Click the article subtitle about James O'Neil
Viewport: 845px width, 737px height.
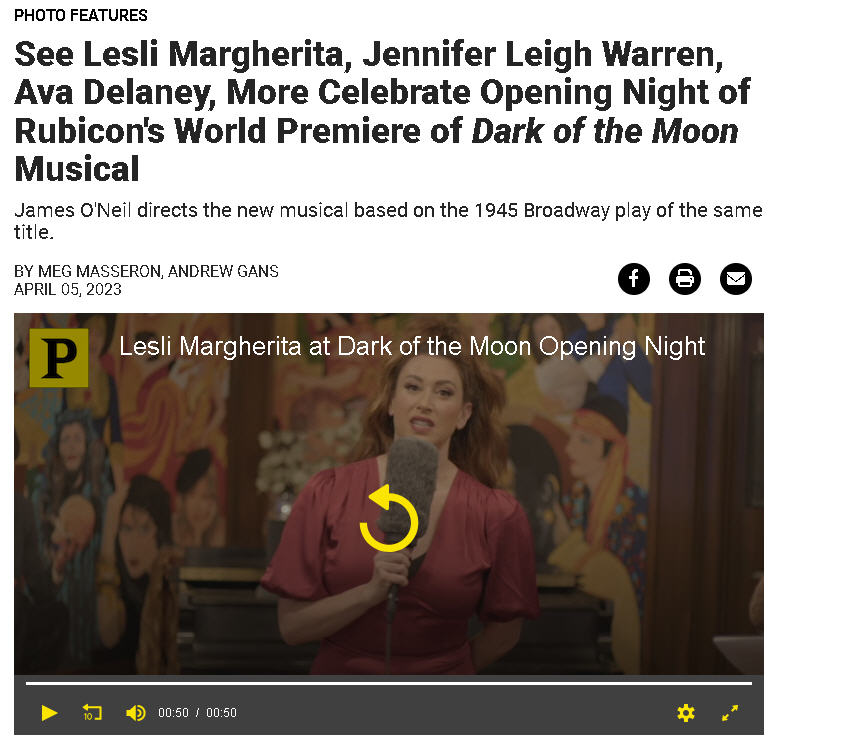coord(388,221)
